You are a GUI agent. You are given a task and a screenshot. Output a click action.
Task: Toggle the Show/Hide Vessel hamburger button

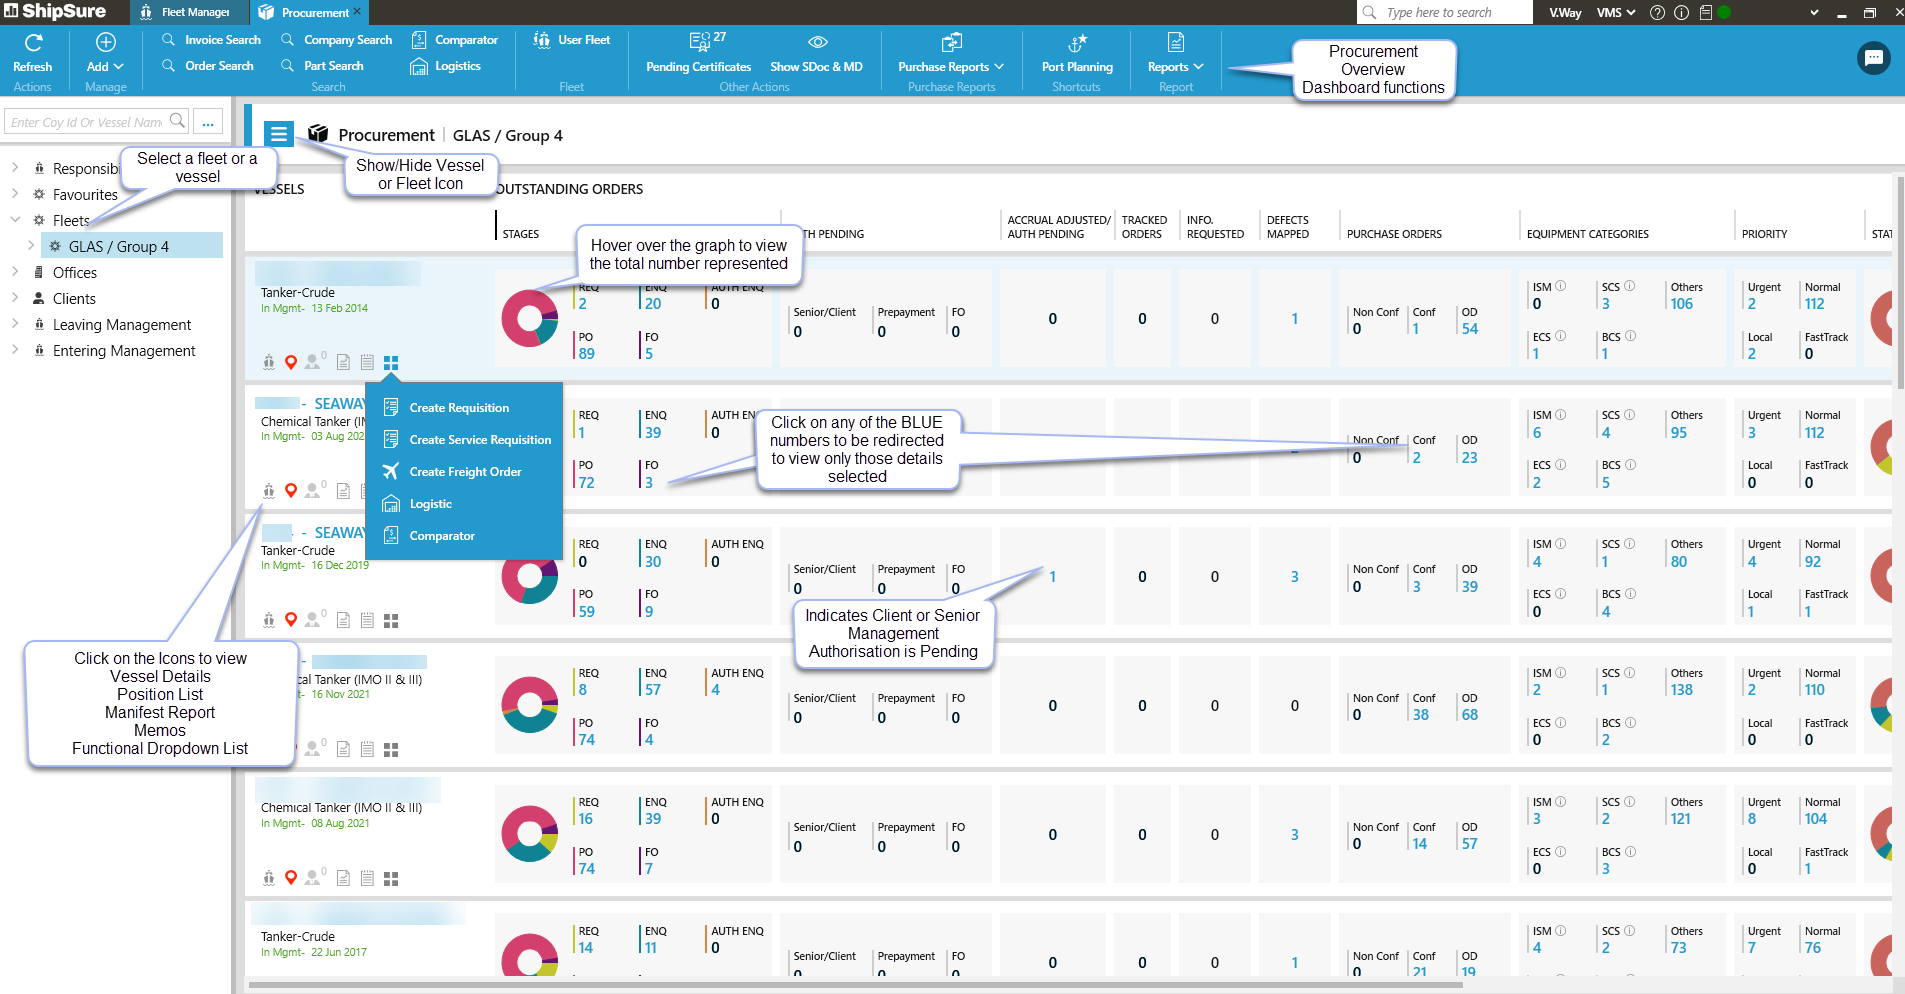(x=279, y=134)
